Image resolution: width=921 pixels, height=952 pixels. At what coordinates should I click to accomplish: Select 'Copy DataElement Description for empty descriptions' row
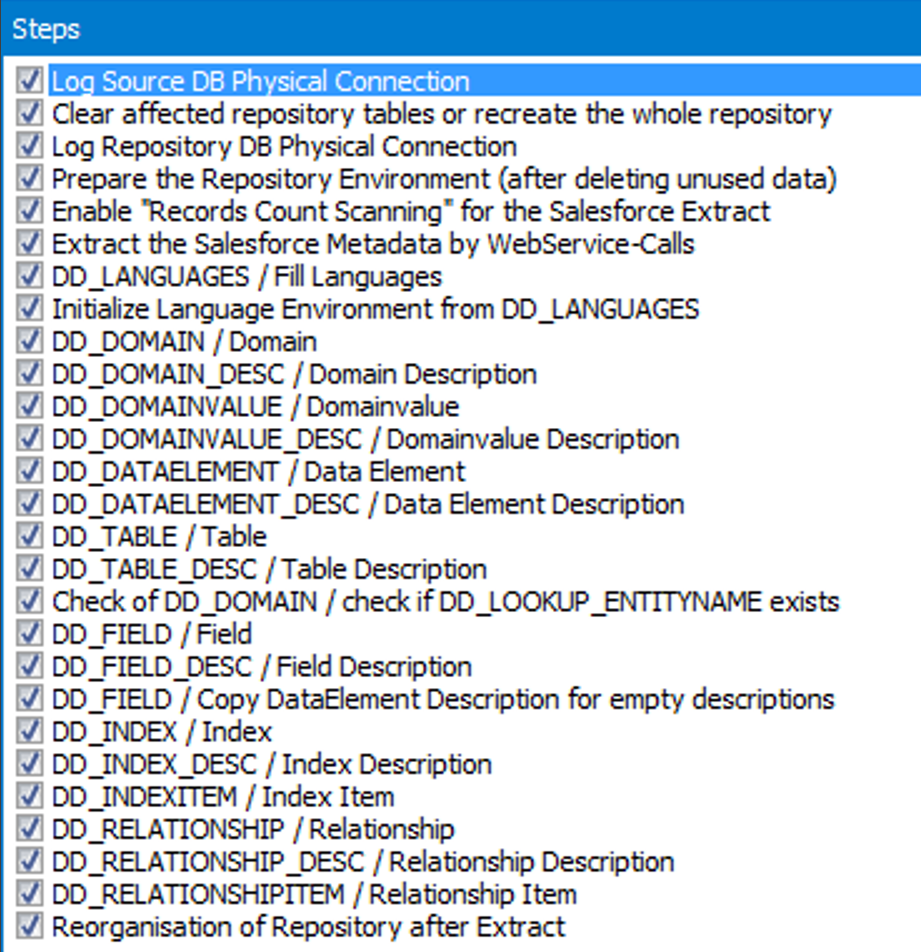point(443,699)
